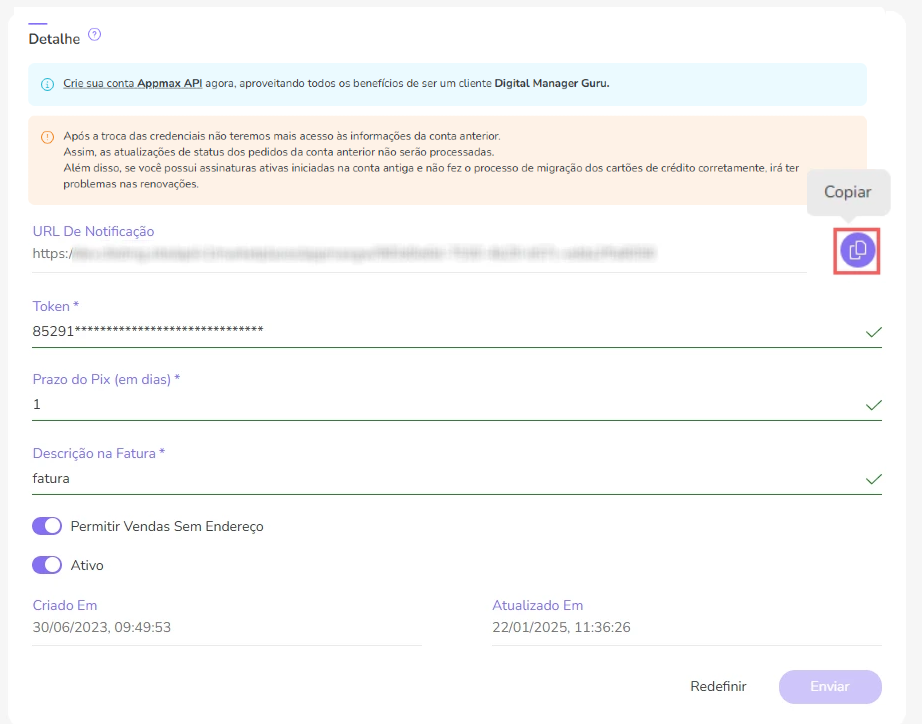Click the copy icon for the notification URL
This screenshot has width=922, height=724.
click(856, 250)
